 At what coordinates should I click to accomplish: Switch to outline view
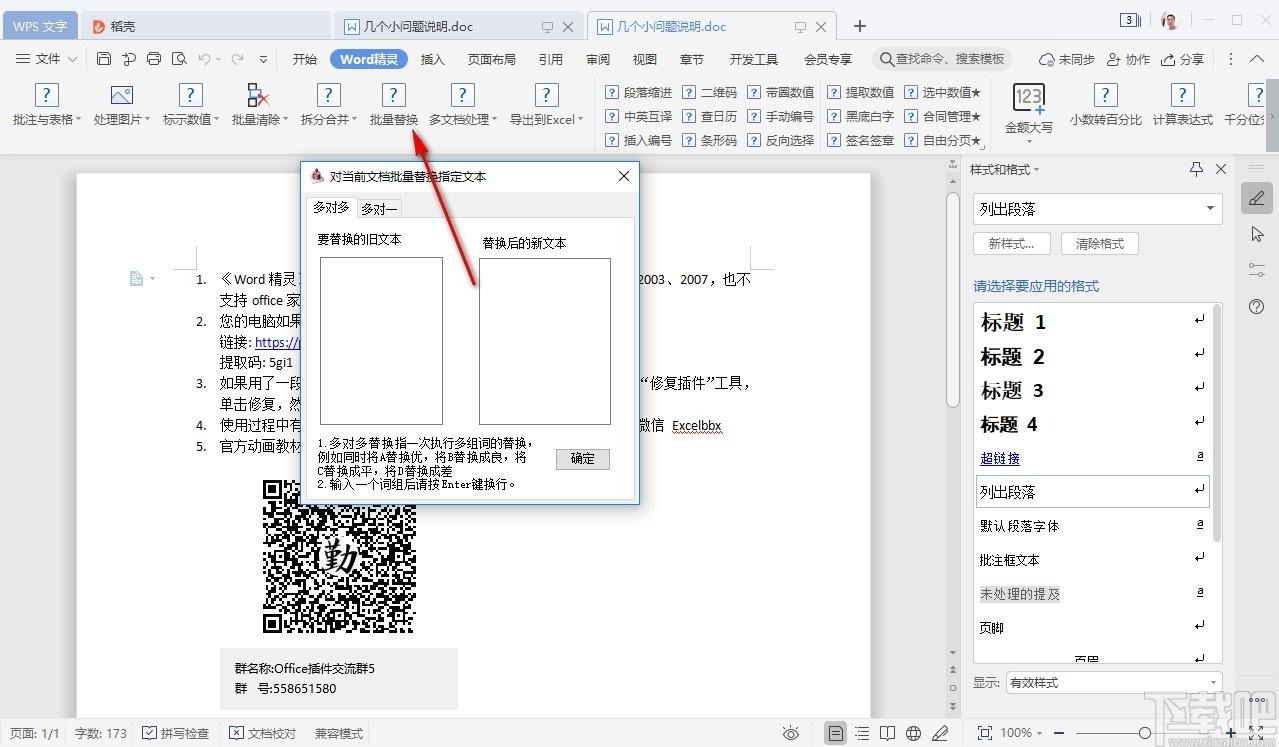tap(862, 733)
